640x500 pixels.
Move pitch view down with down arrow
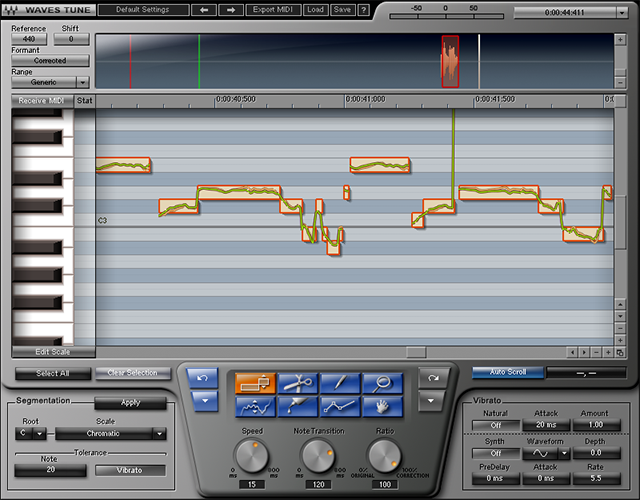(x=620, y=316)
